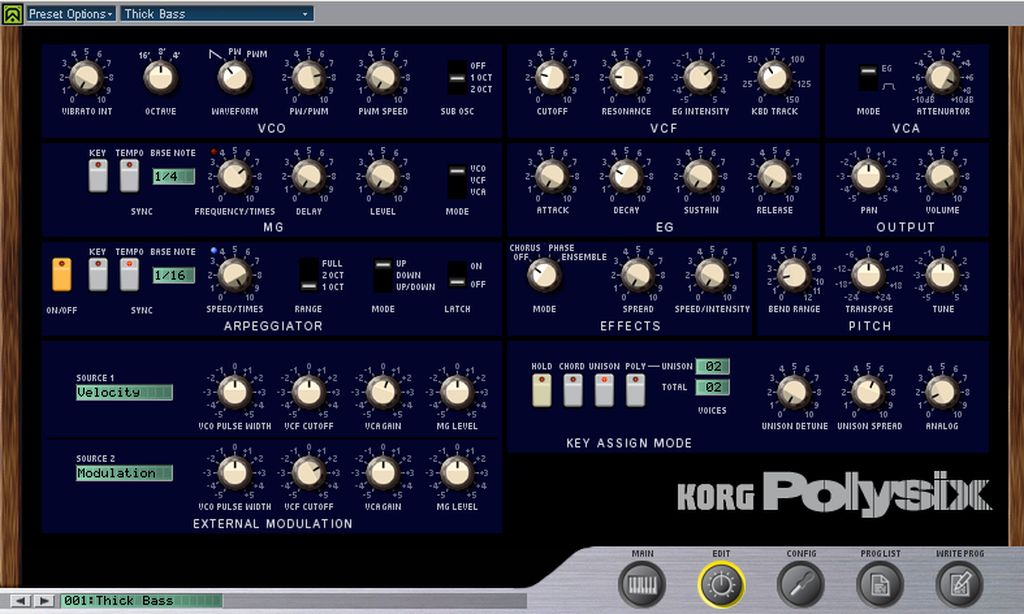Click the Arpeggiator RANGE switch
The width and height of the screenshot is (1024, 614).
pos(308,275)
